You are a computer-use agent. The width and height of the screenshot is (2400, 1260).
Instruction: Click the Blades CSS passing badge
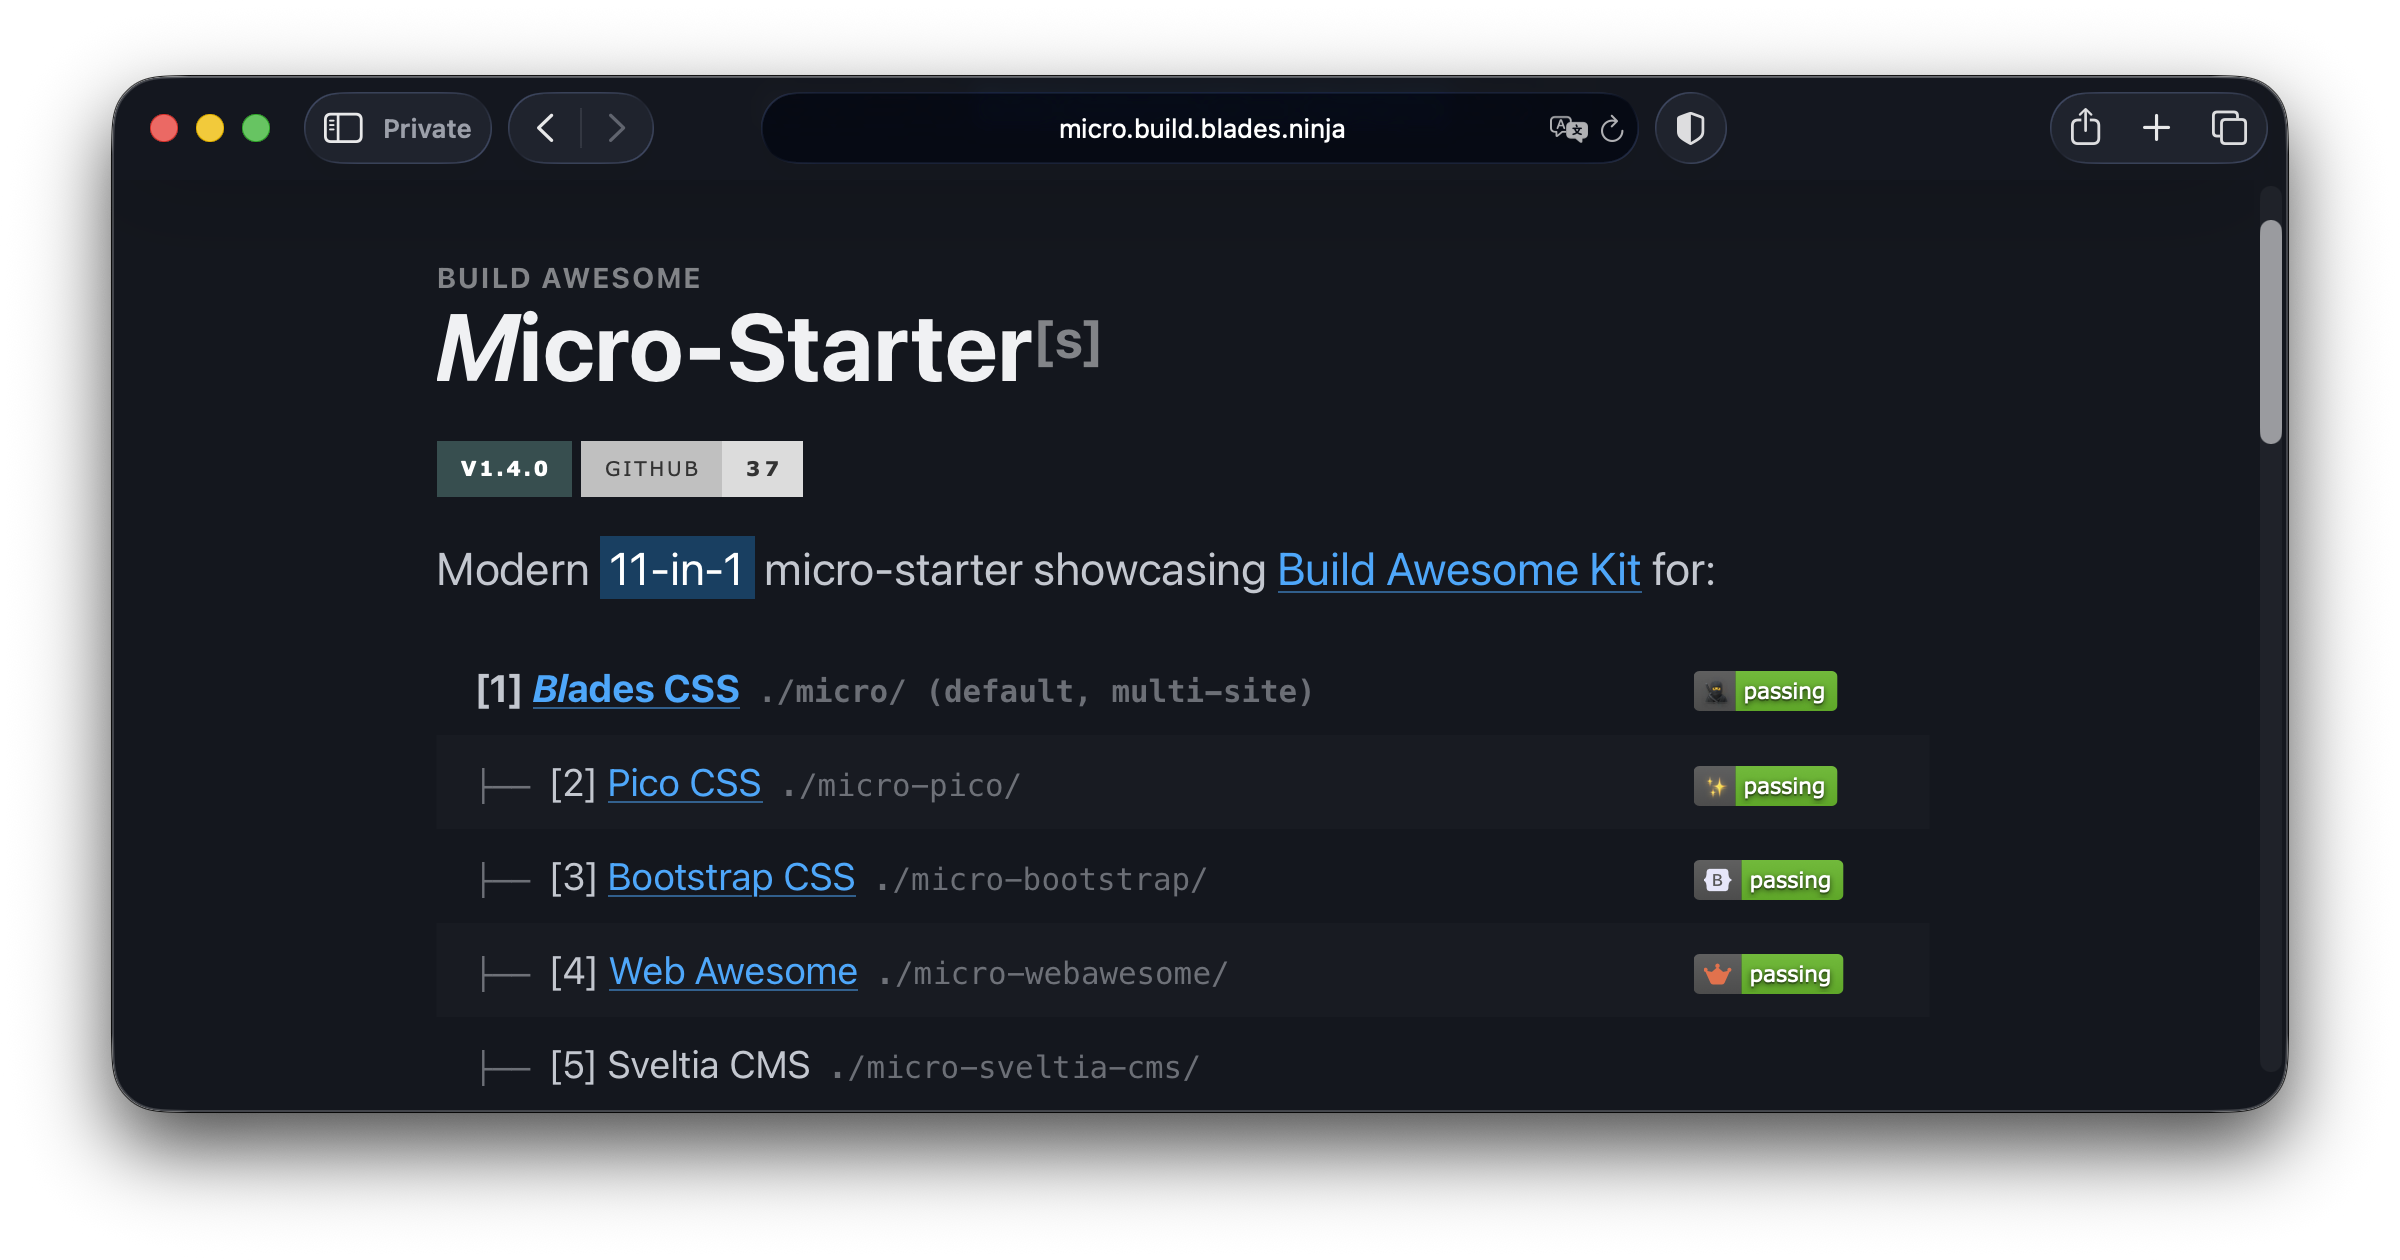point(1765,691)
